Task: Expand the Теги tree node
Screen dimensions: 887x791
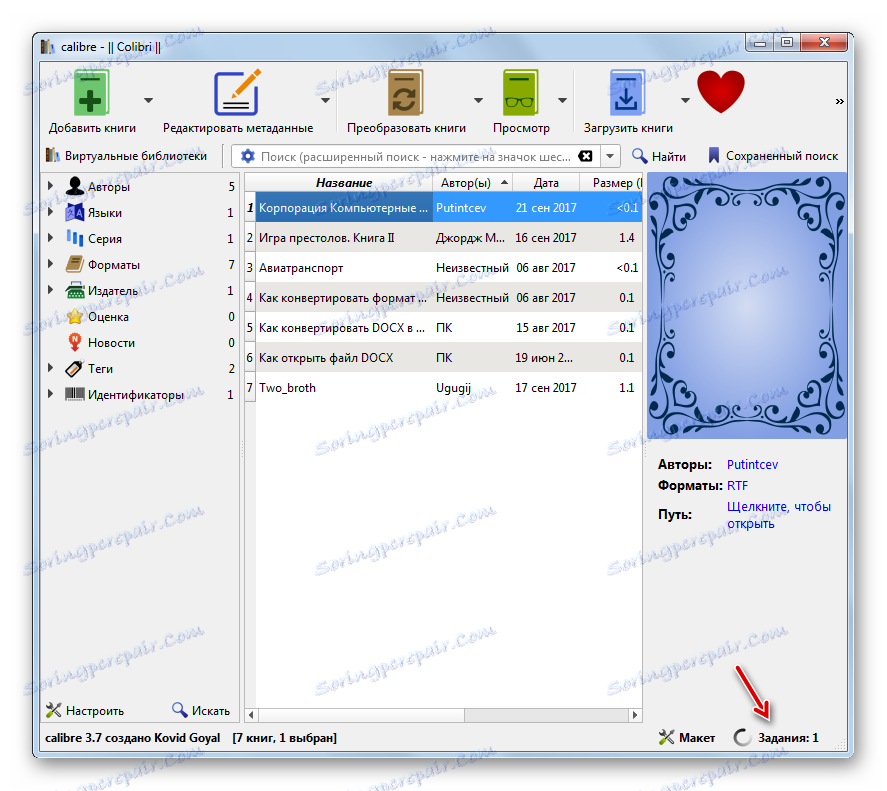Action: coord(50,368)
